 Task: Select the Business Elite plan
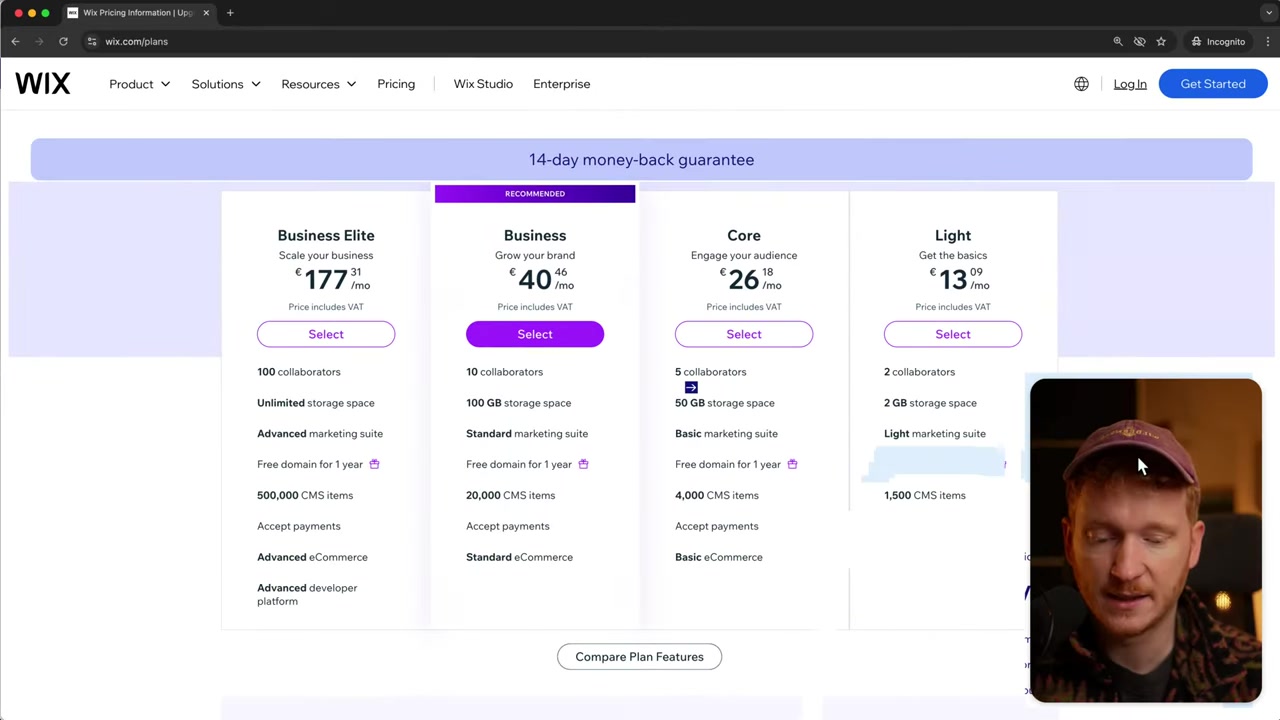[x=326, y=334]
